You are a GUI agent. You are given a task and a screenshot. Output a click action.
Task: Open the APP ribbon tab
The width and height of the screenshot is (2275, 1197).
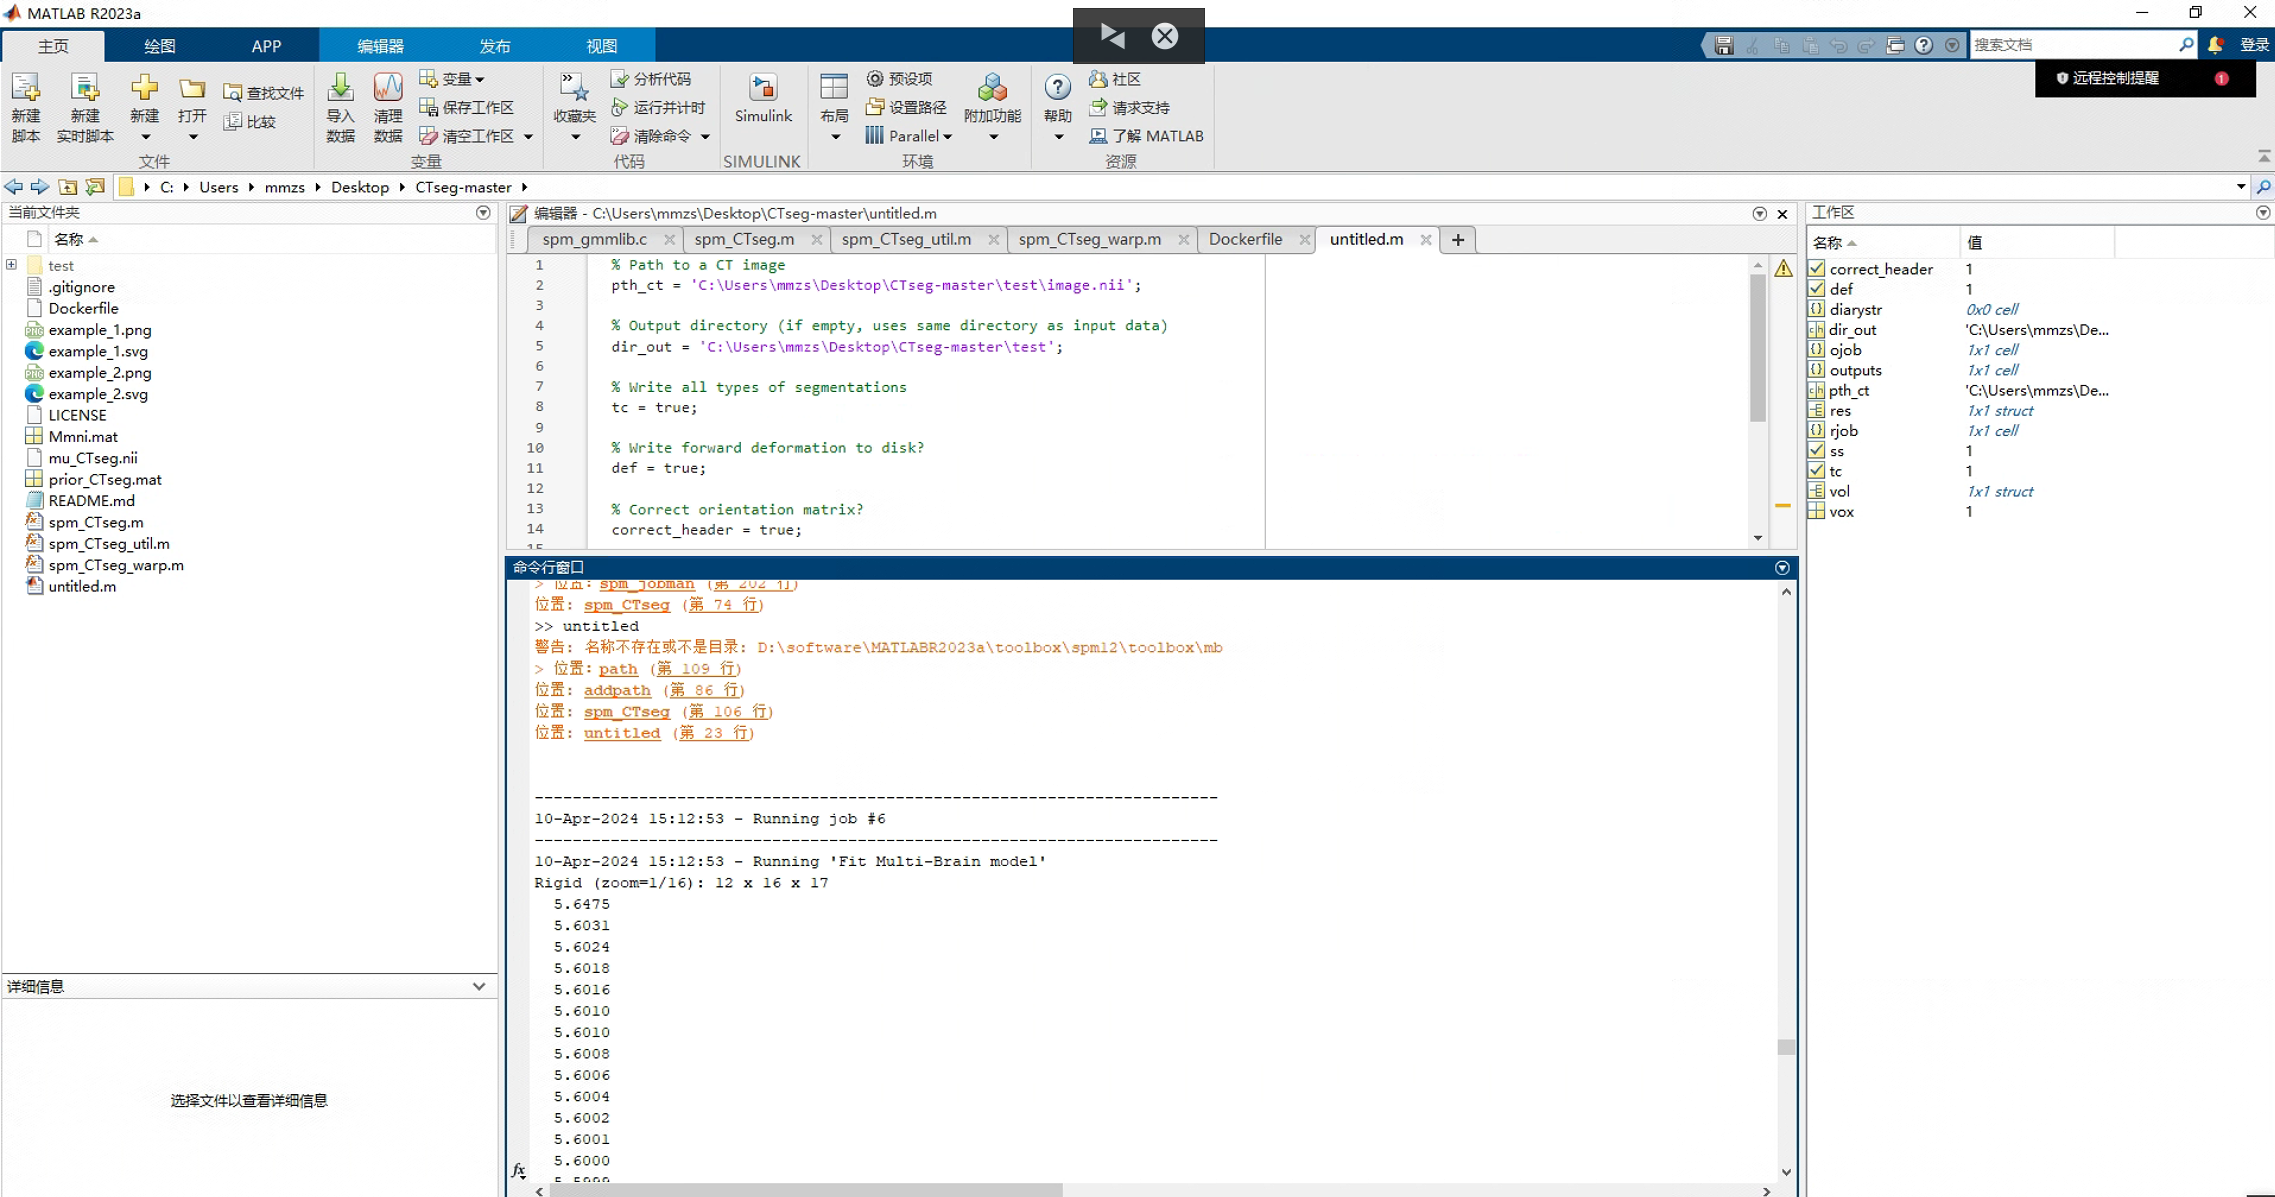click(x=266, y=46)
